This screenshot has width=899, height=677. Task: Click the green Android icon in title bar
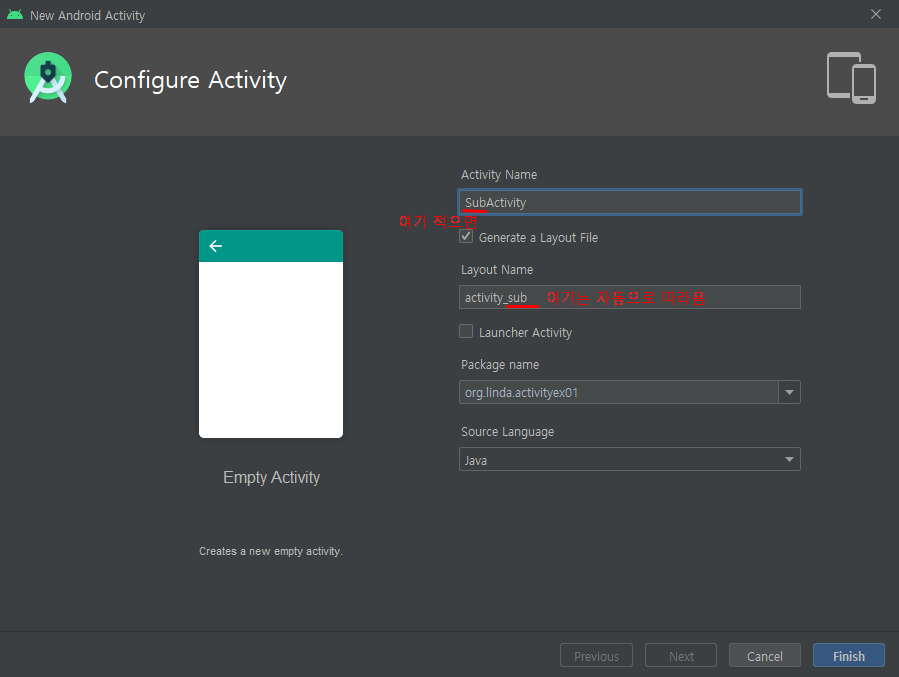pyautogui.click(x=15, y=15)
